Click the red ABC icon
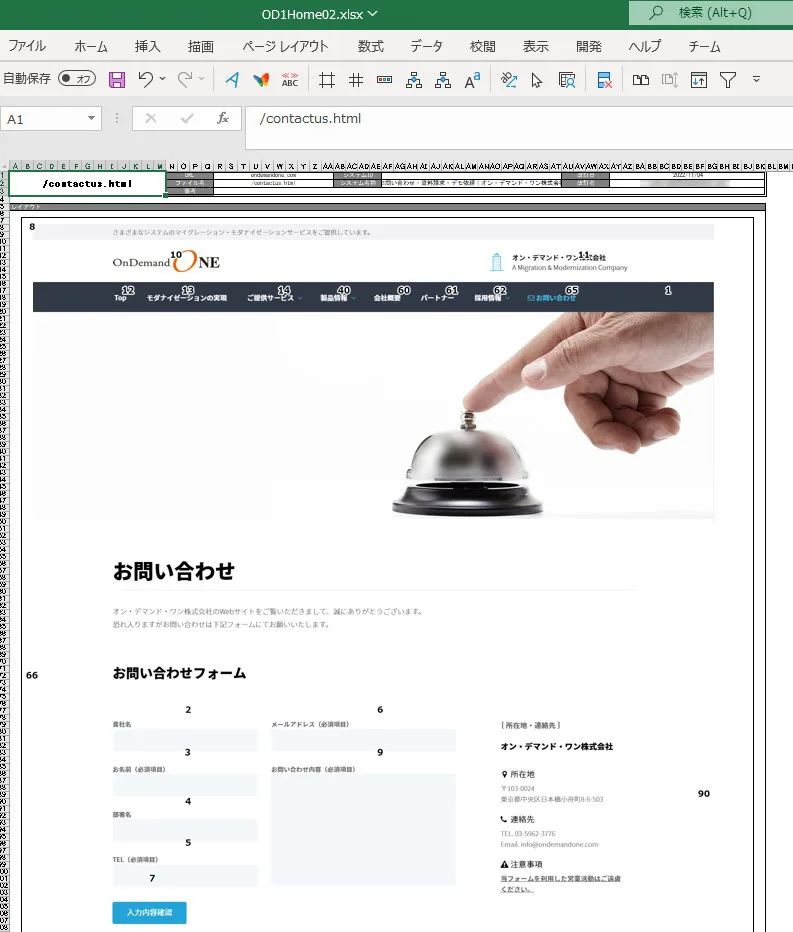The image size is (793, 932). tap(290, 80)
